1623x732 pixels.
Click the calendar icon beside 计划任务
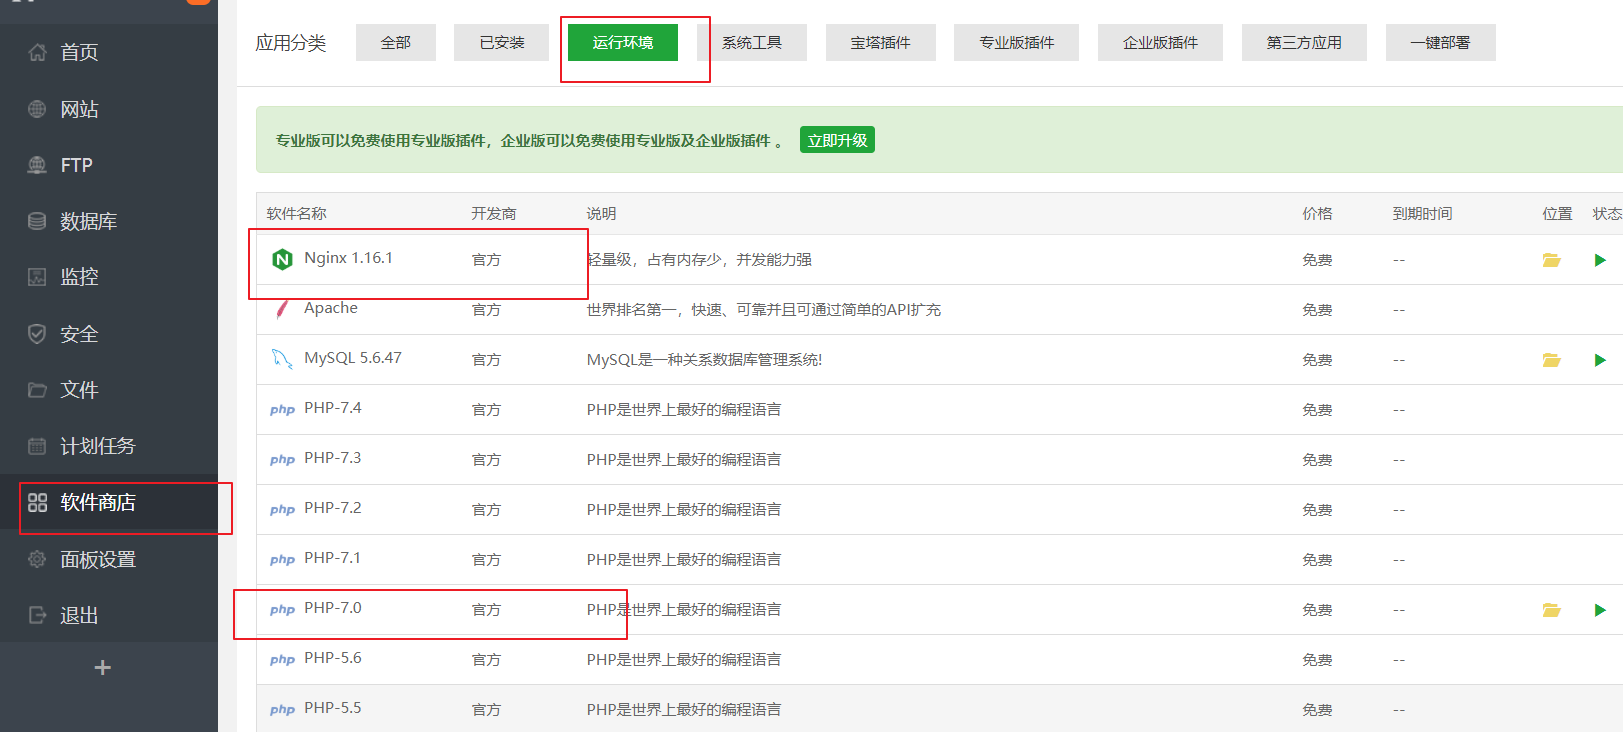point(37,446)
